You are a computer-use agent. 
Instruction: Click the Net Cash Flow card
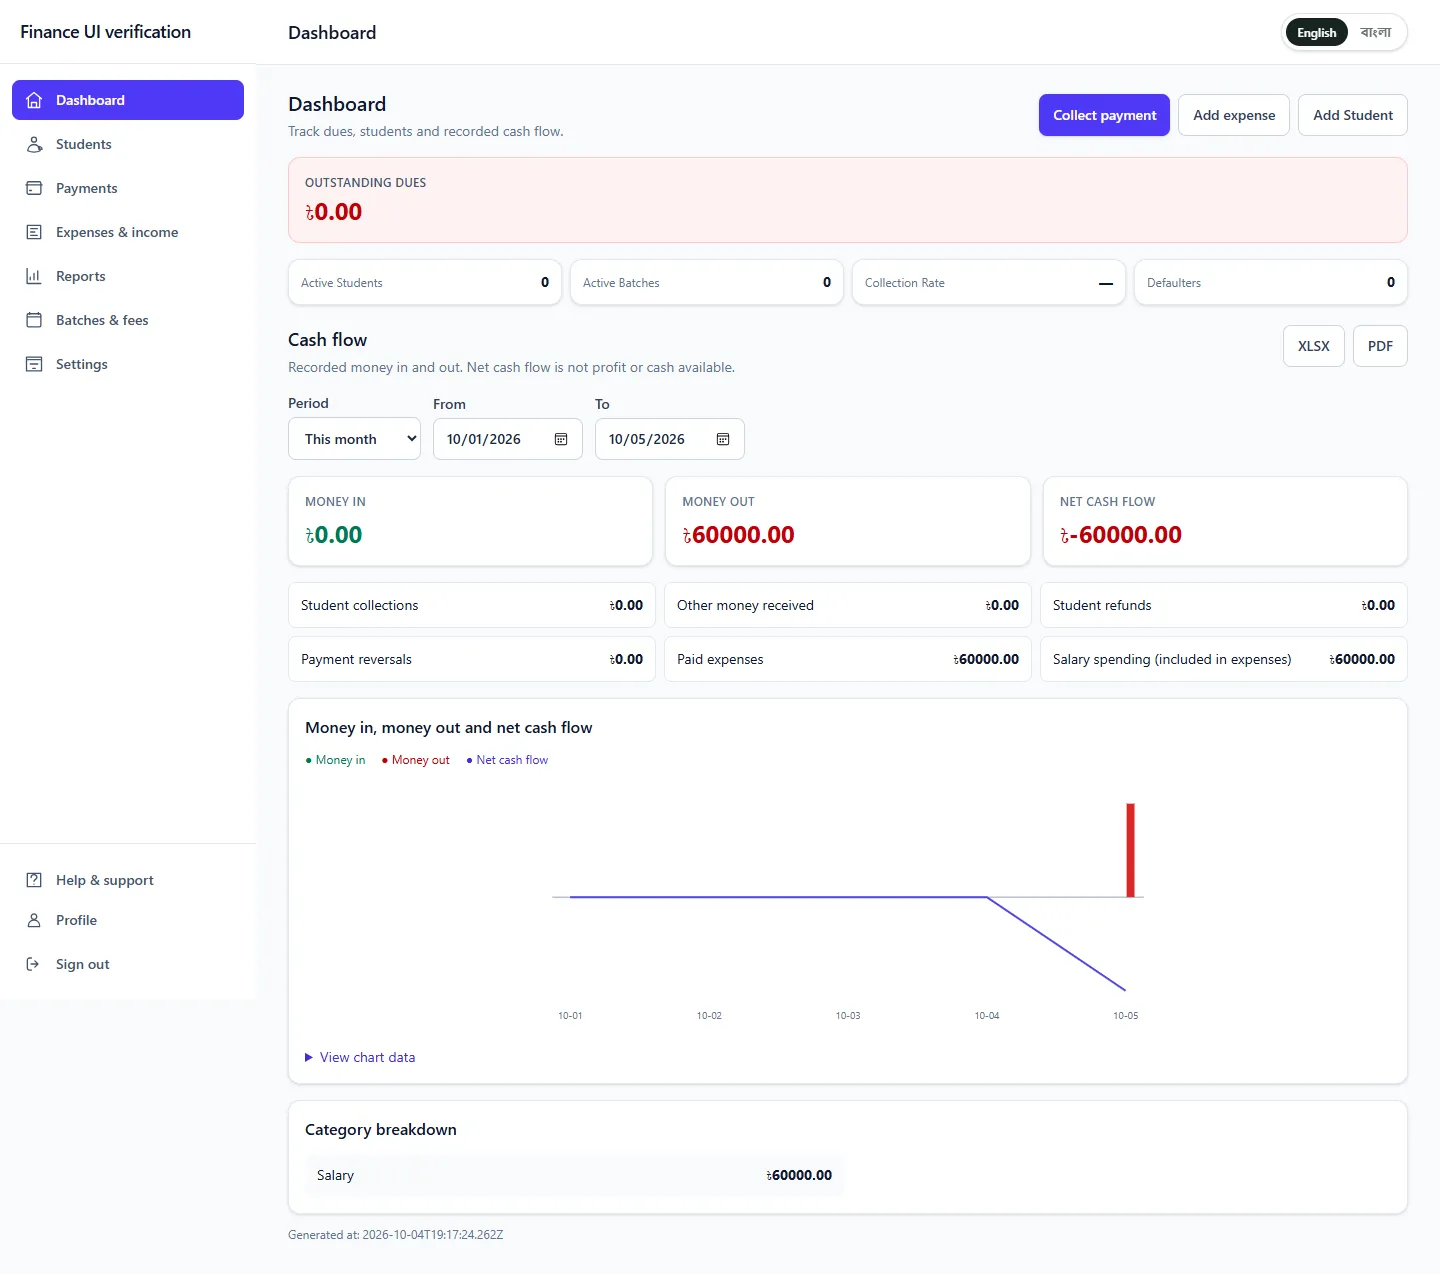point(1225,521)
